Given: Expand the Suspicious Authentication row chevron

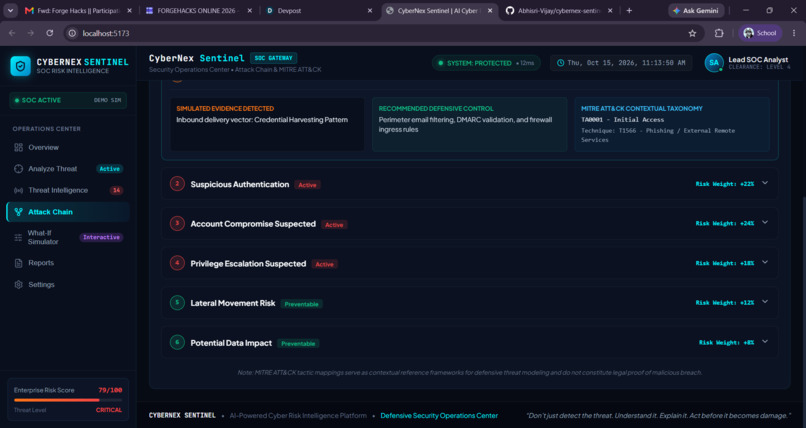Looking at the screenshot, I should click(x=765, y=183).
